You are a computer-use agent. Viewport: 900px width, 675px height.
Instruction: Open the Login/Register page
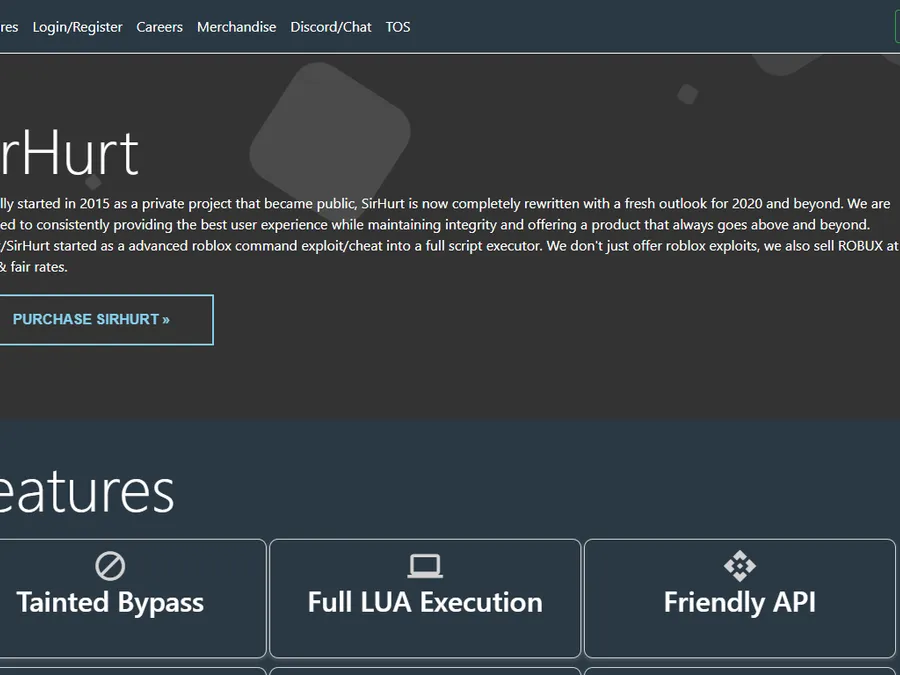pos(77,27)
